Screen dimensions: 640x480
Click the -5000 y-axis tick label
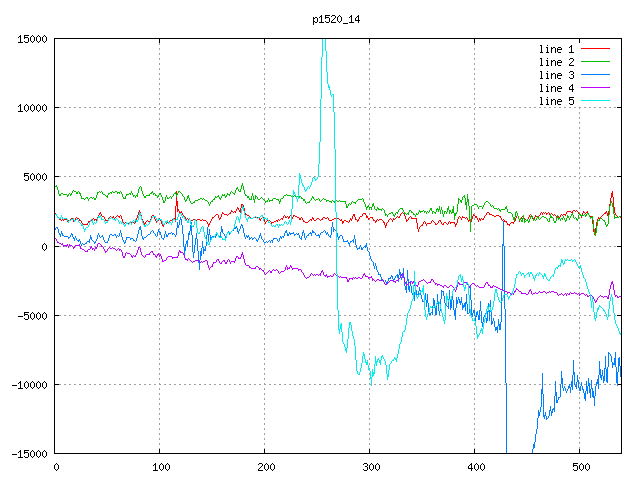point(32,316)
